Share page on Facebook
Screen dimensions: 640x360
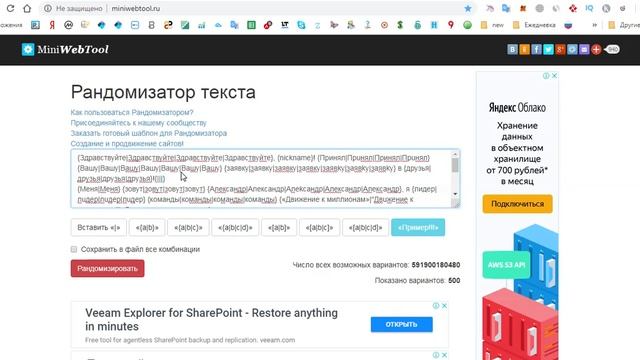(x=536, y=49)
